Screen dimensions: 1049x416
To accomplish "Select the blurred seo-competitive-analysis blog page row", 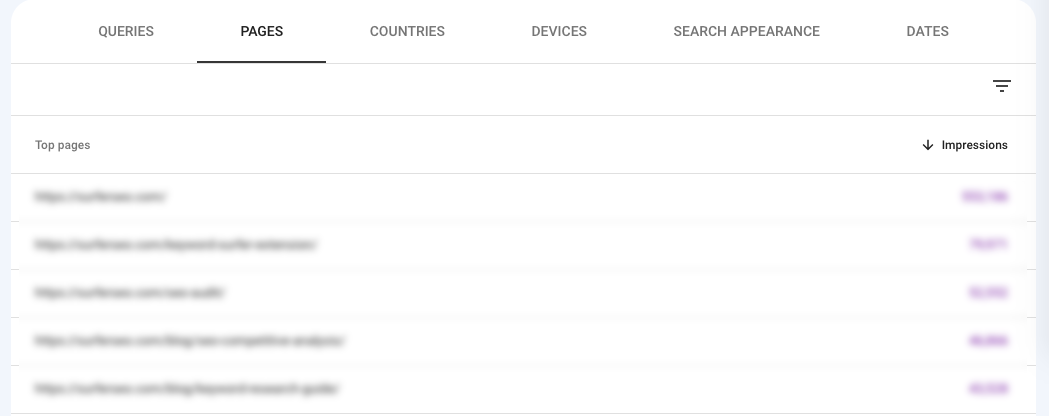I will (x=518, y=341).
